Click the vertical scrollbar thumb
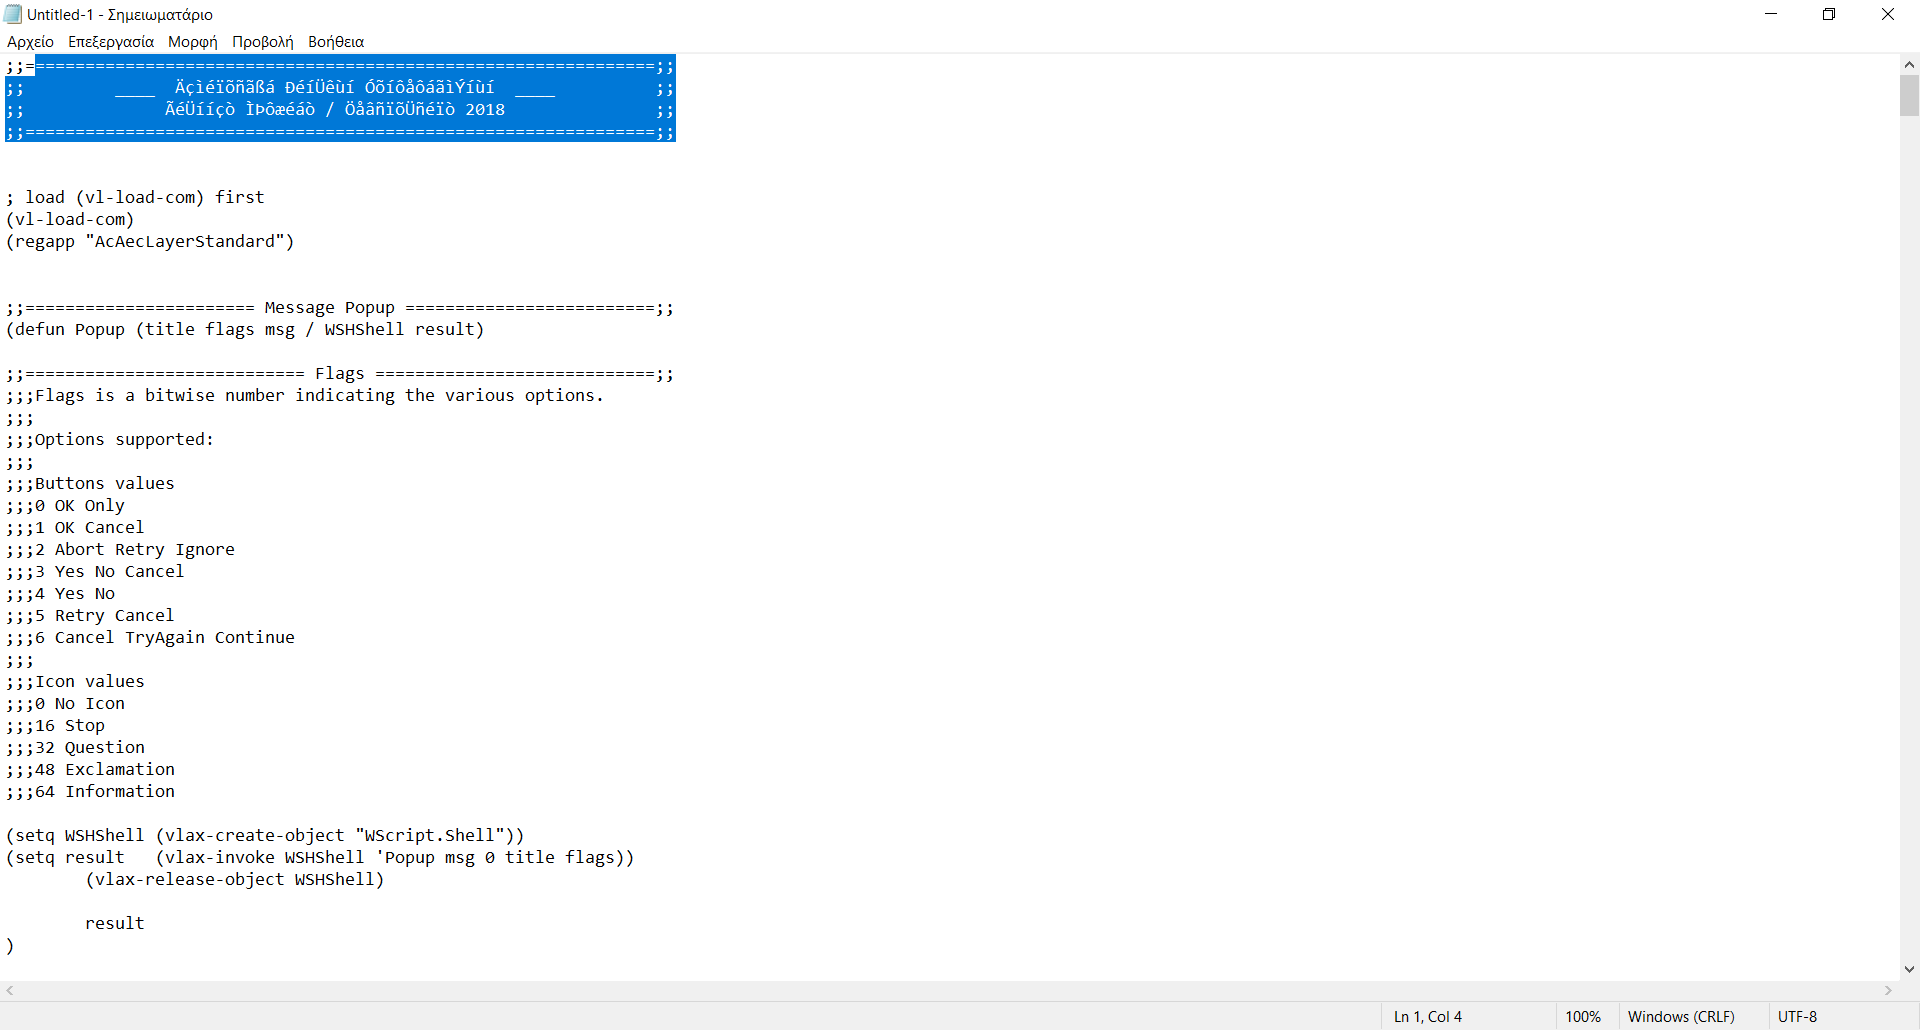The height and width of the screenshot is (1030, 1920). tap(1909, 96)
